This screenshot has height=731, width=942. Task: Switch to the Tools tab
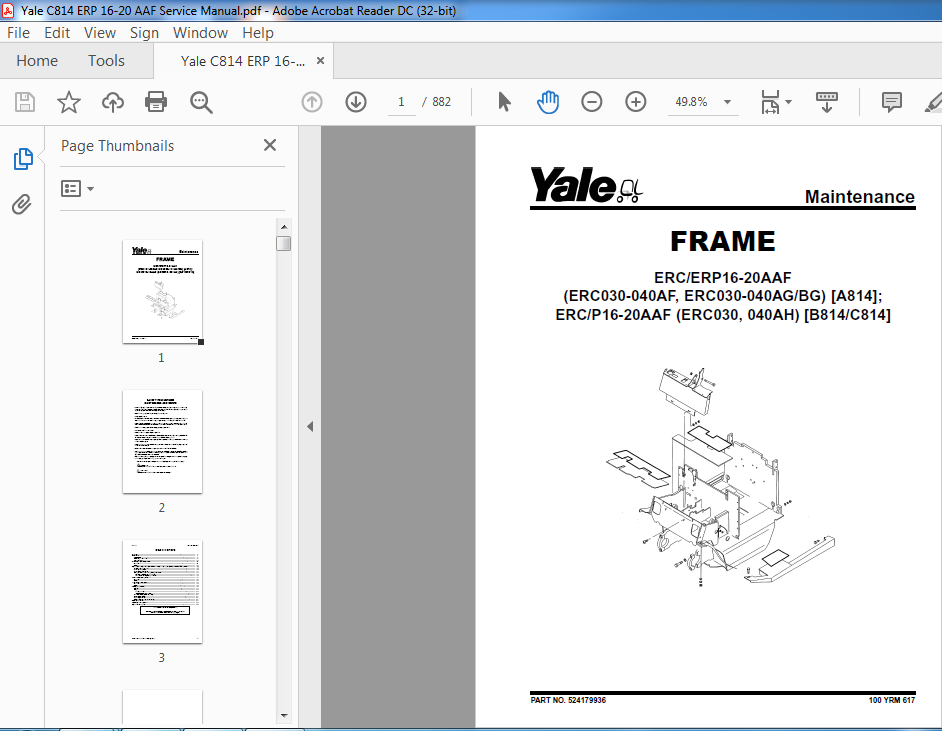[106, 61]
